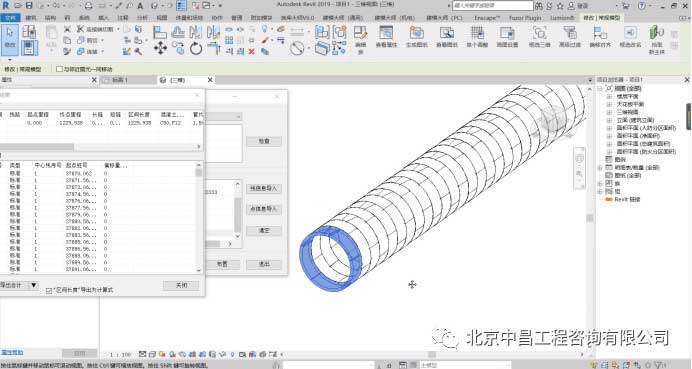Screen dimensions: 692x369
Task: Click the 框选改名 ribbon icon
Action: pos(630,37)
